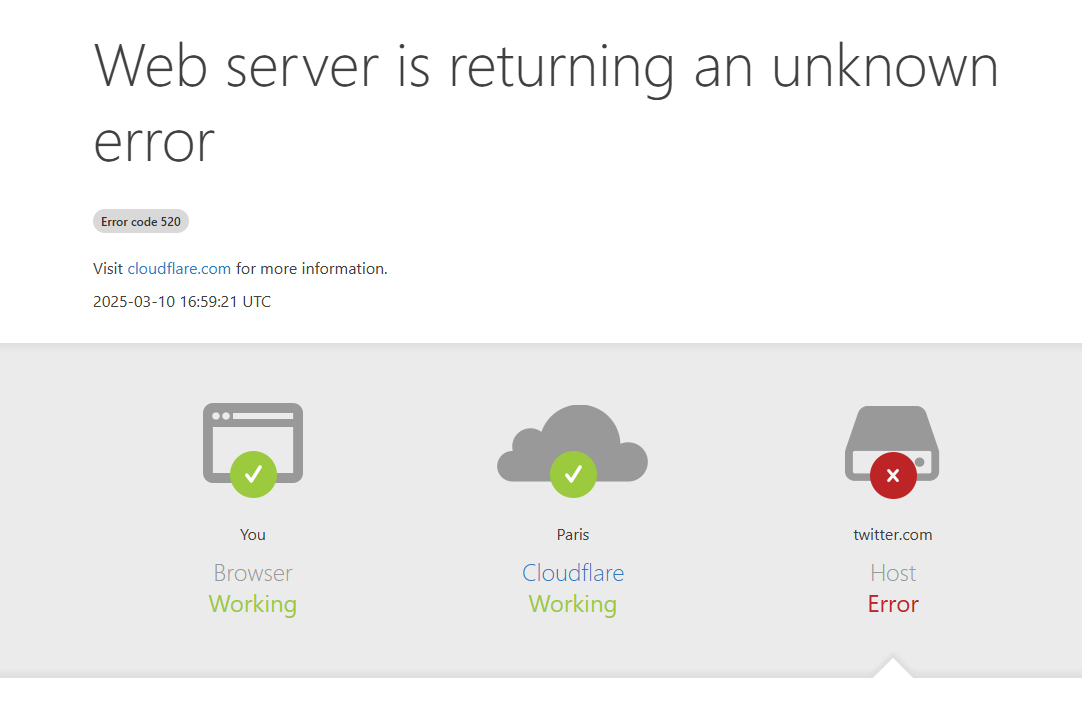This screenshot has width=1082, height=701.
Task: Select the "You" label
Action: pyautogui.click(x=253, y=535)
